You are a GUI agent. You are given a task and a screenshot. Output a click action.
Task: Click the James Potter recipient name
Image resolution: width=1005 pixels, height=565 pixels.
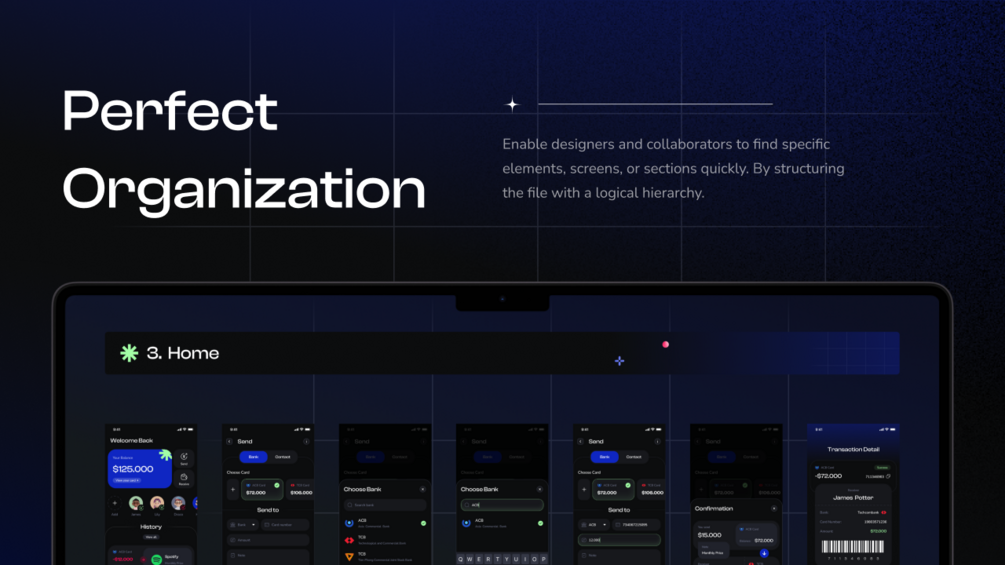tap(853, 498)
